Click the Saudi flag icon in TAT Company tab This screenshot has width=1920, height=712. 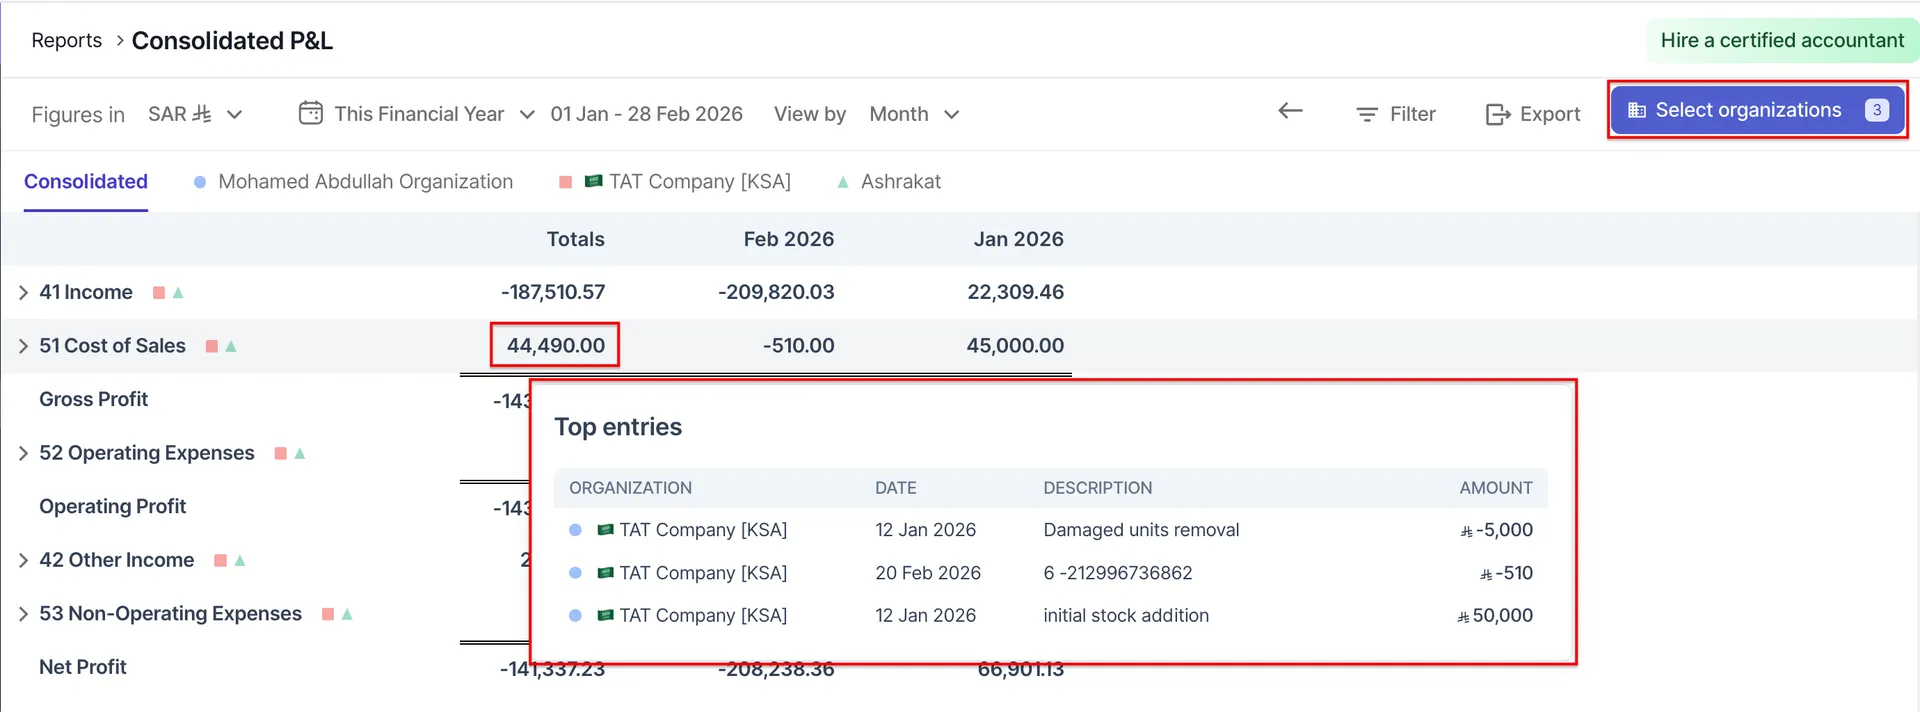pos(594,181)
